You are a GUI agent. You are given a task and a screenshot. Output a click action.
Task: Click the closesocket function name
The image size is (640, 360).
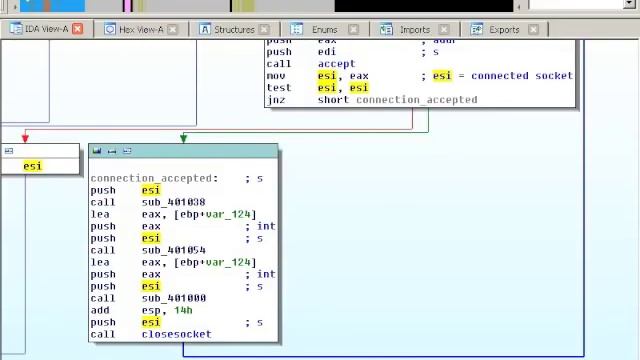click(177, 334)
